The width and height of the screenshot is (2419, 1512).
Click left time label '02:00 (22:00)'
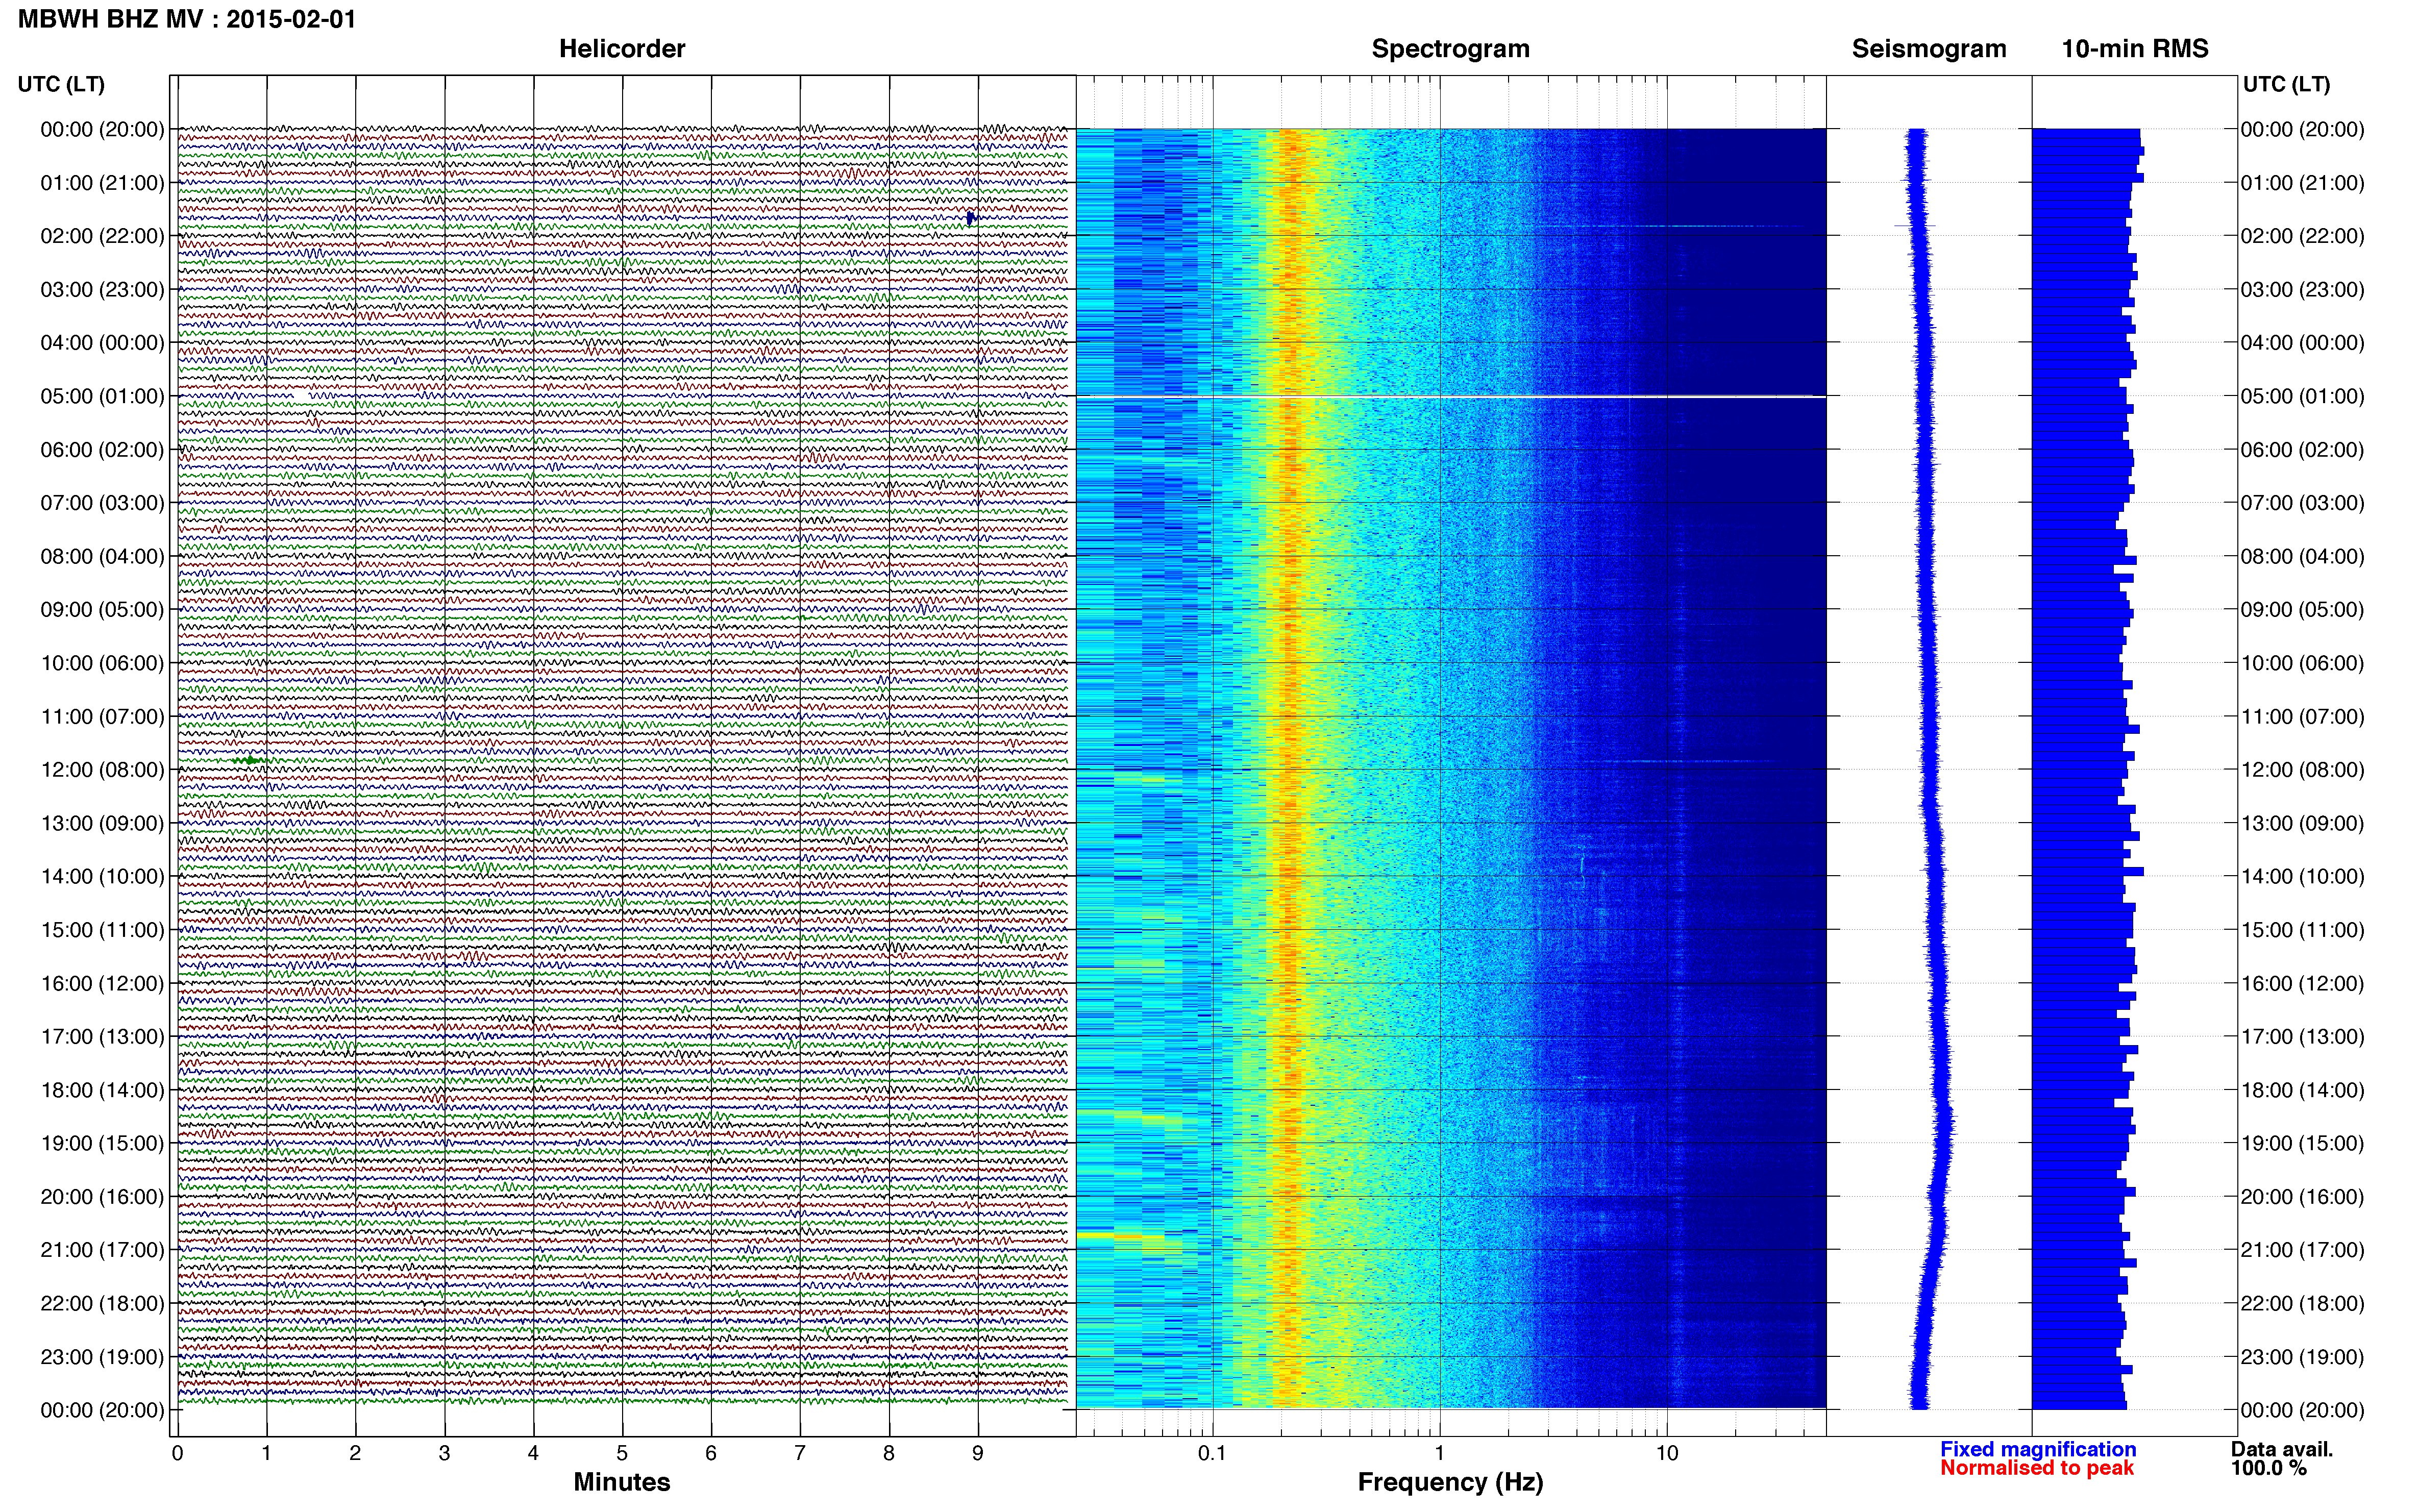click(102, 236)
